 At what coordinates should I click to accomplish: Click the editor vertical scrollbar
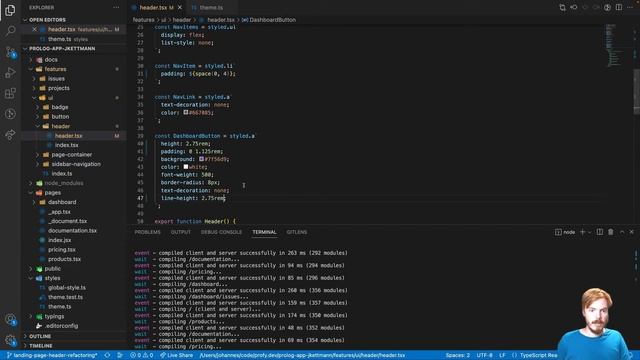pyautogui.click(x=637, y=92)
